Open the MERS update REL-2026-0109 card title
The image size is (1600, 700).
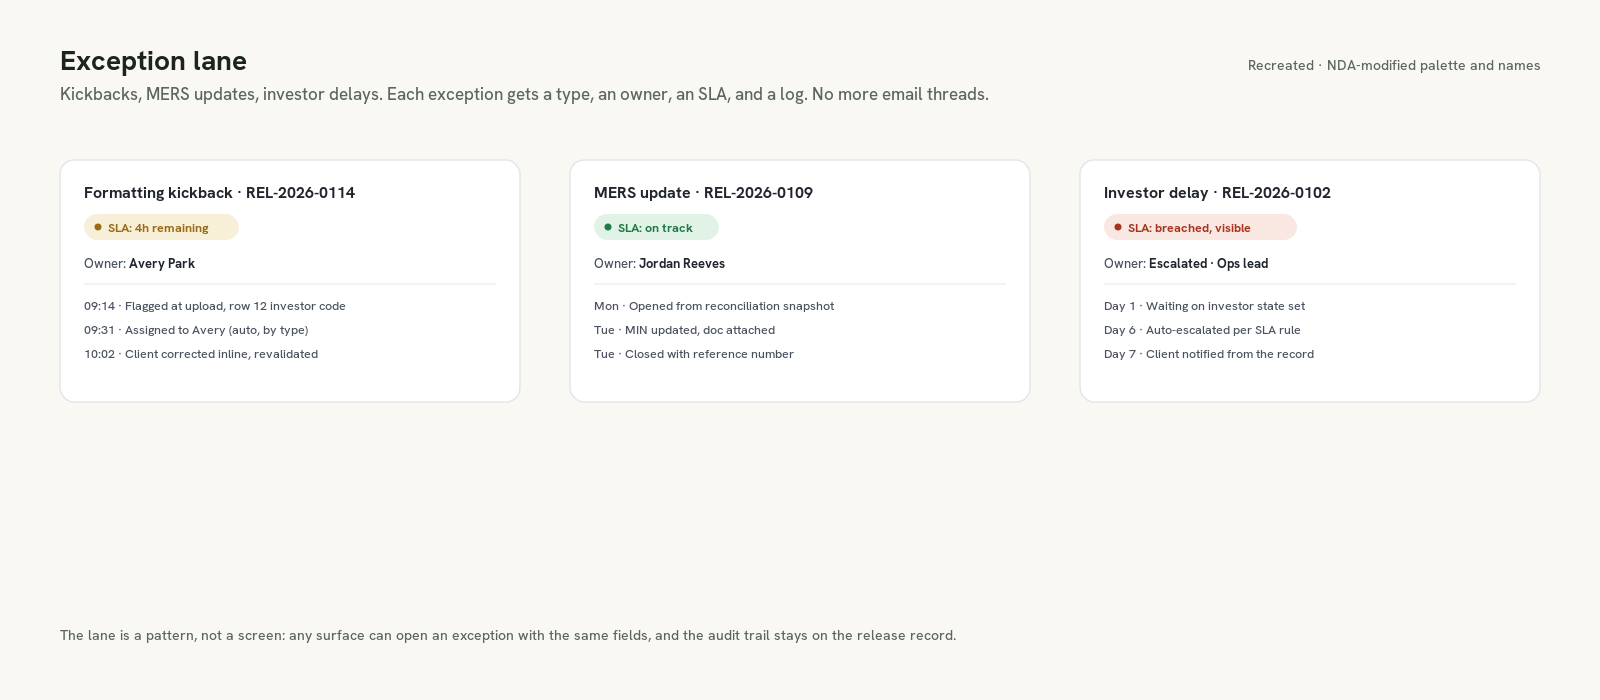click(703, 193)
